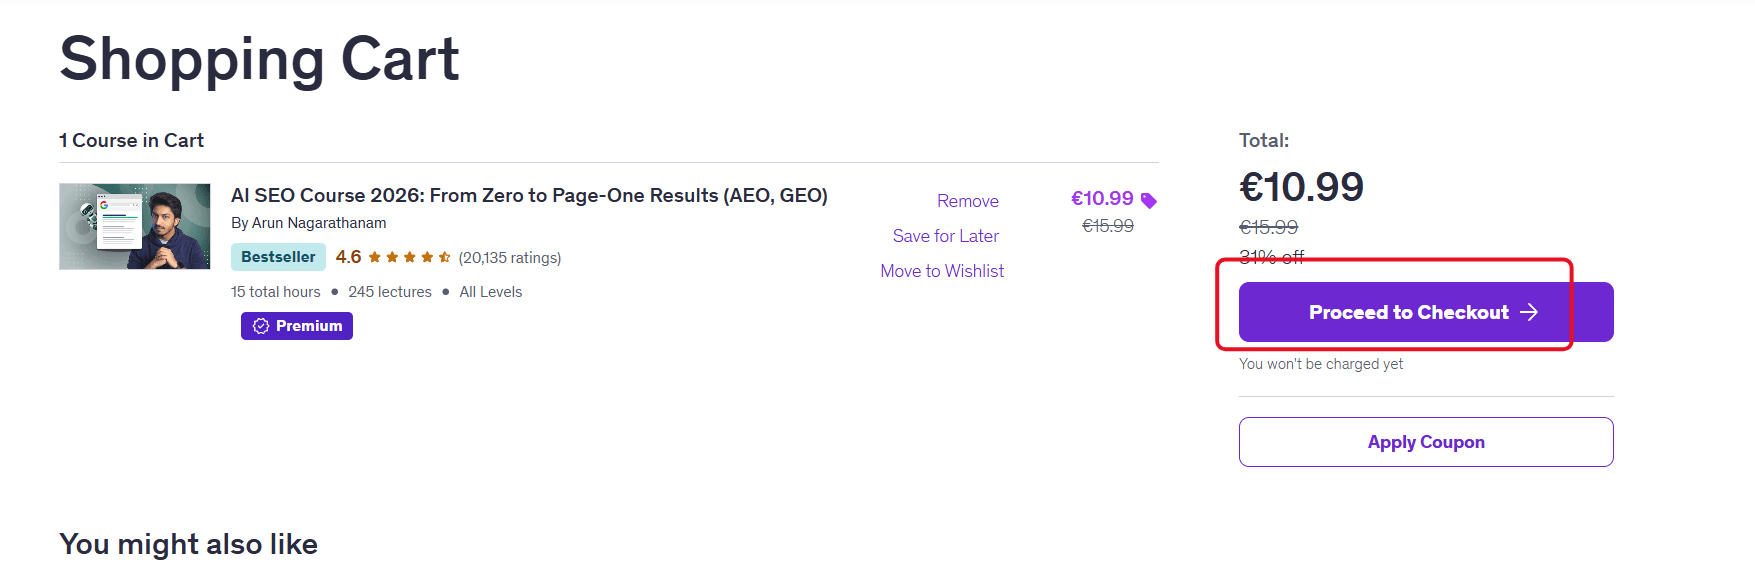1755x565 pixels.
Task: Click the Premium badge checkmark icon
Action: (x=261, y=326)
